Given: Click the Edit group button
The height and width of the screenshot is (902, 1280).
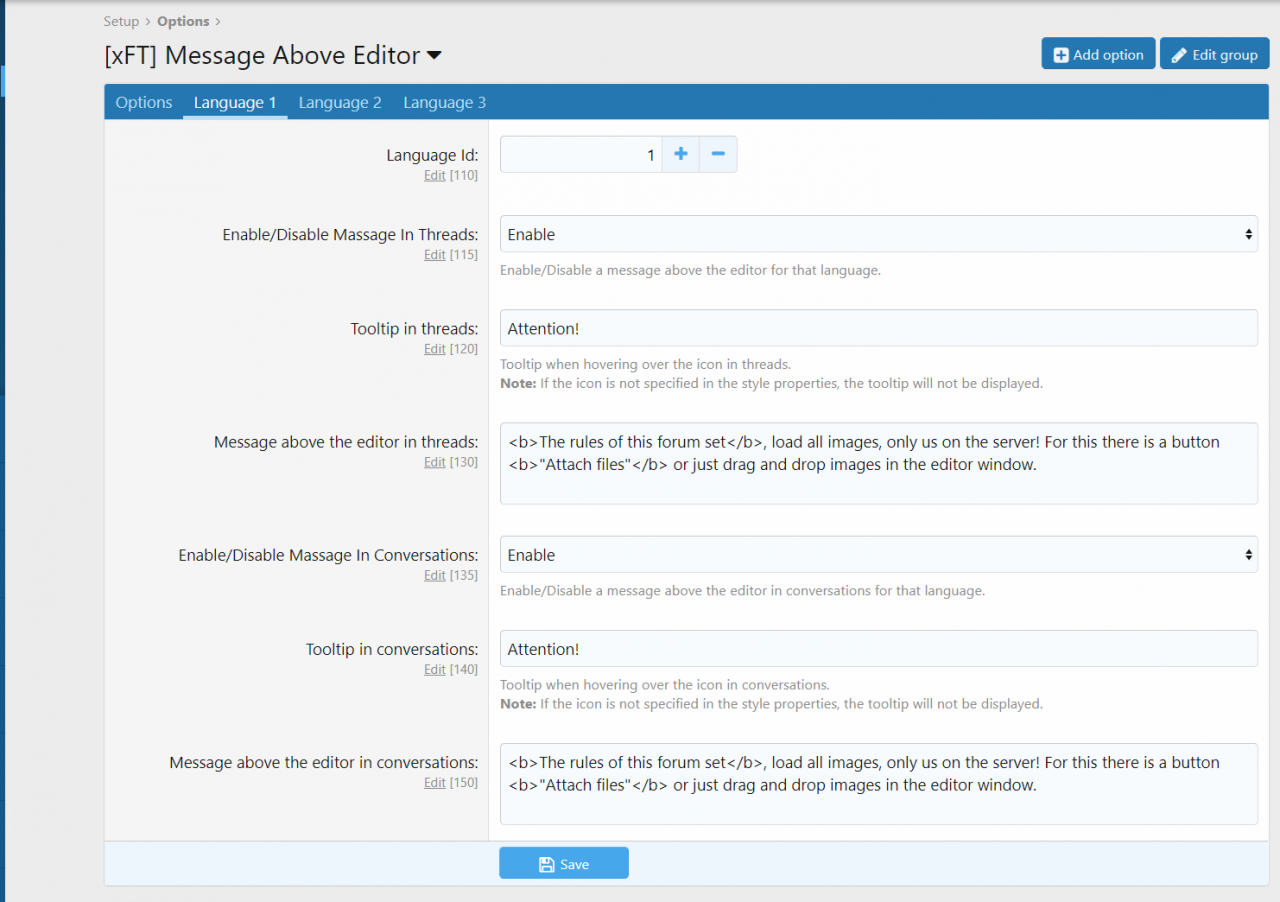Looking at the screenshot, I should [x=1214, y=55].
